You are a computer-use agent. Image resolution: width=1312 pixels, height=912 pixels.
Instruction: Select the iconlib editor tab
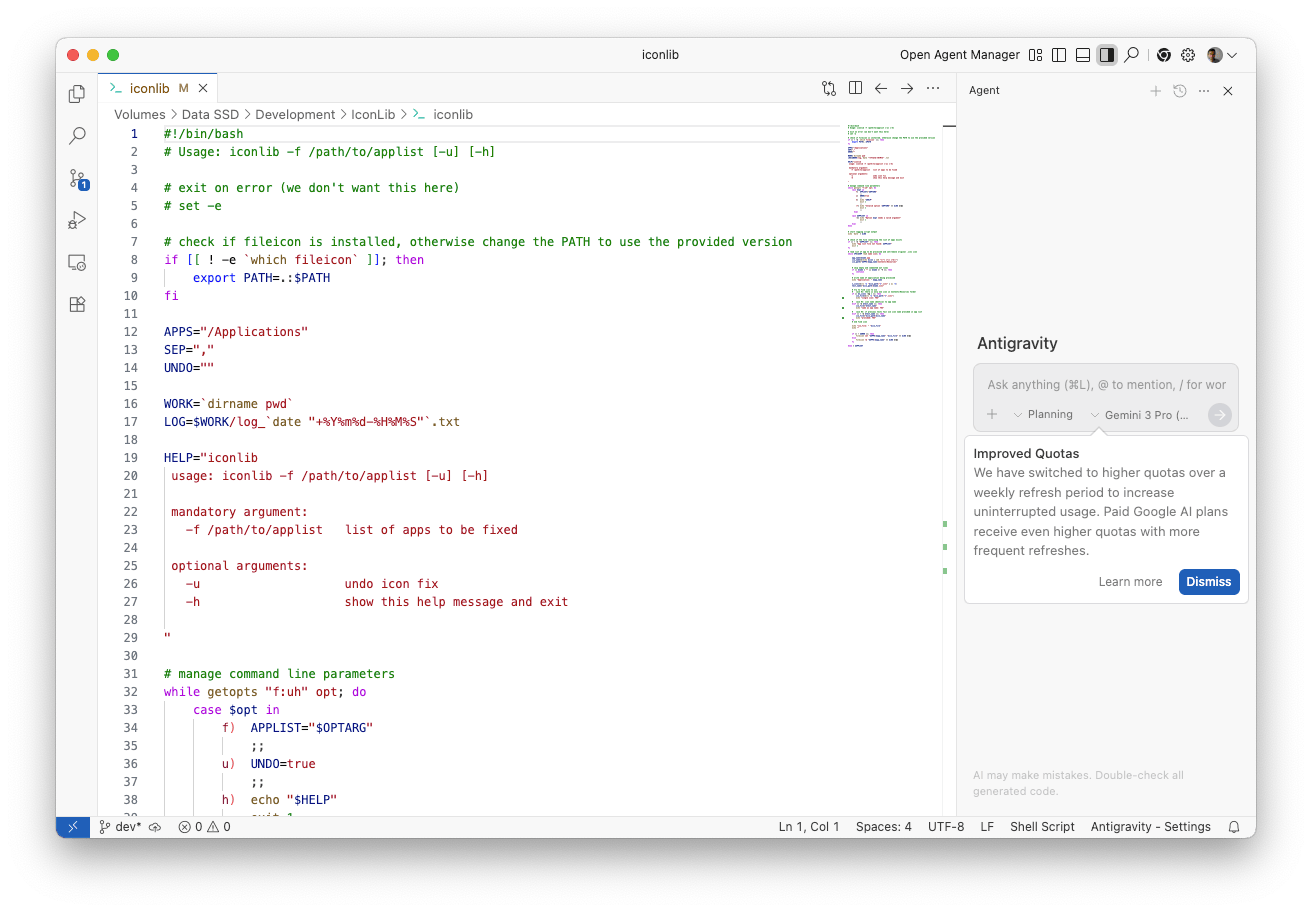pos(149,88)
